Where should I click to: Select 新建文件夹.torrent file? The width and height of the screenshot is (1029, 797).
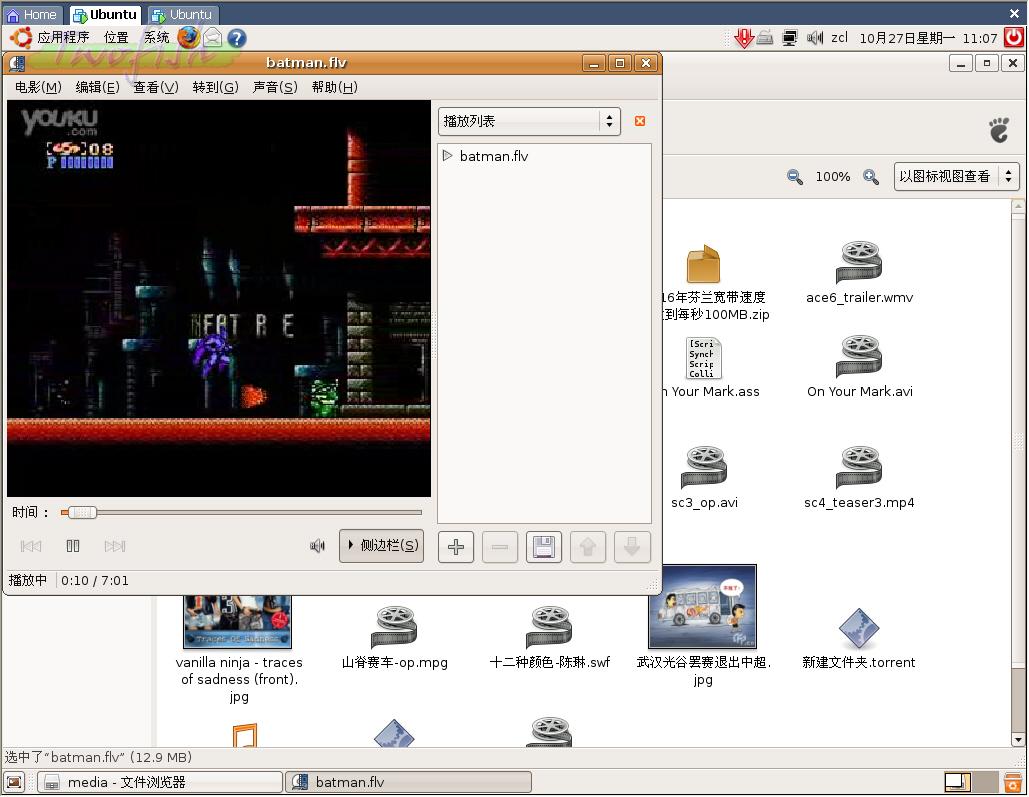859,628
